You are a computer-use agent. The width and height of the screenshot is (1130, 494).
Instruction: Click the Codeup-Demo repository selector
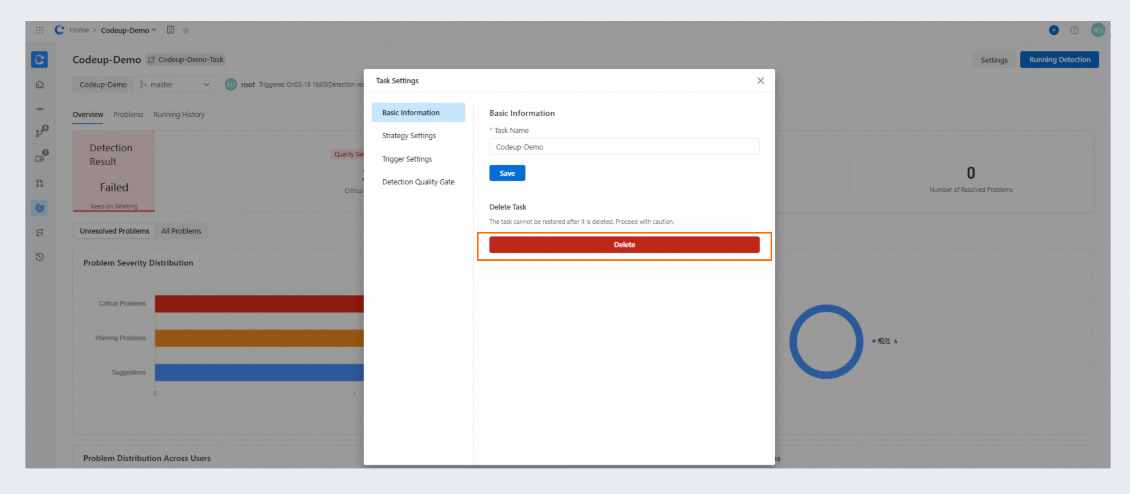[103, 84]
